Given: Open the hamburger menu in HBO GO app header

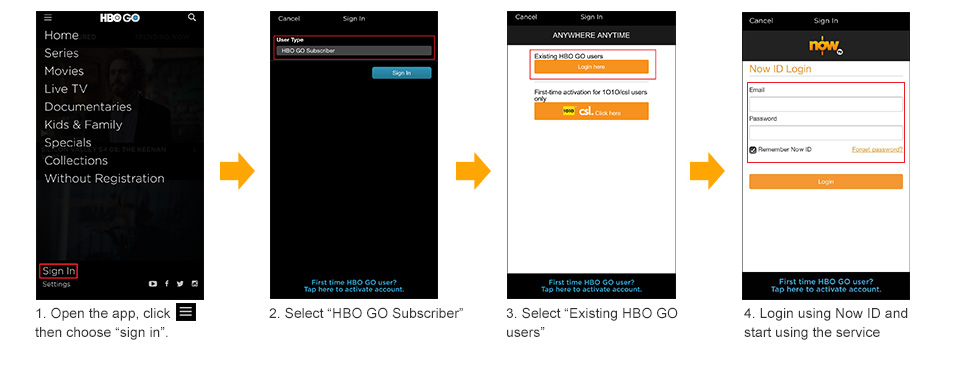Looking at the screenshot, I should (48, 18).
